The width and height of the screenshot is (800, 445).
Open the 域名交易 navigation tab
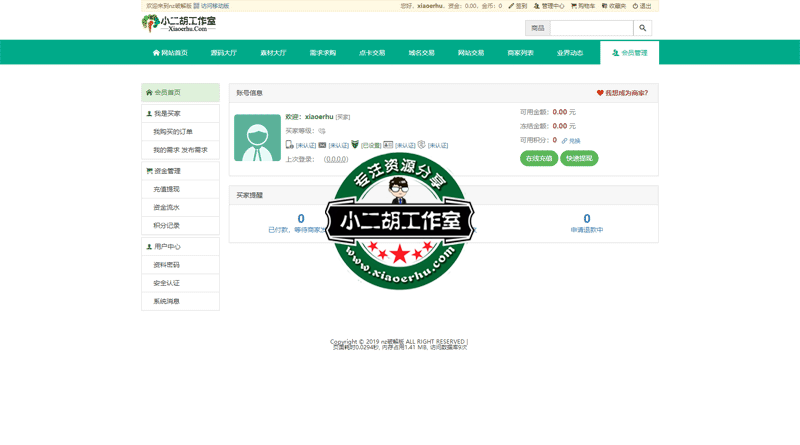pyautogui.click(x=421, y=53)
